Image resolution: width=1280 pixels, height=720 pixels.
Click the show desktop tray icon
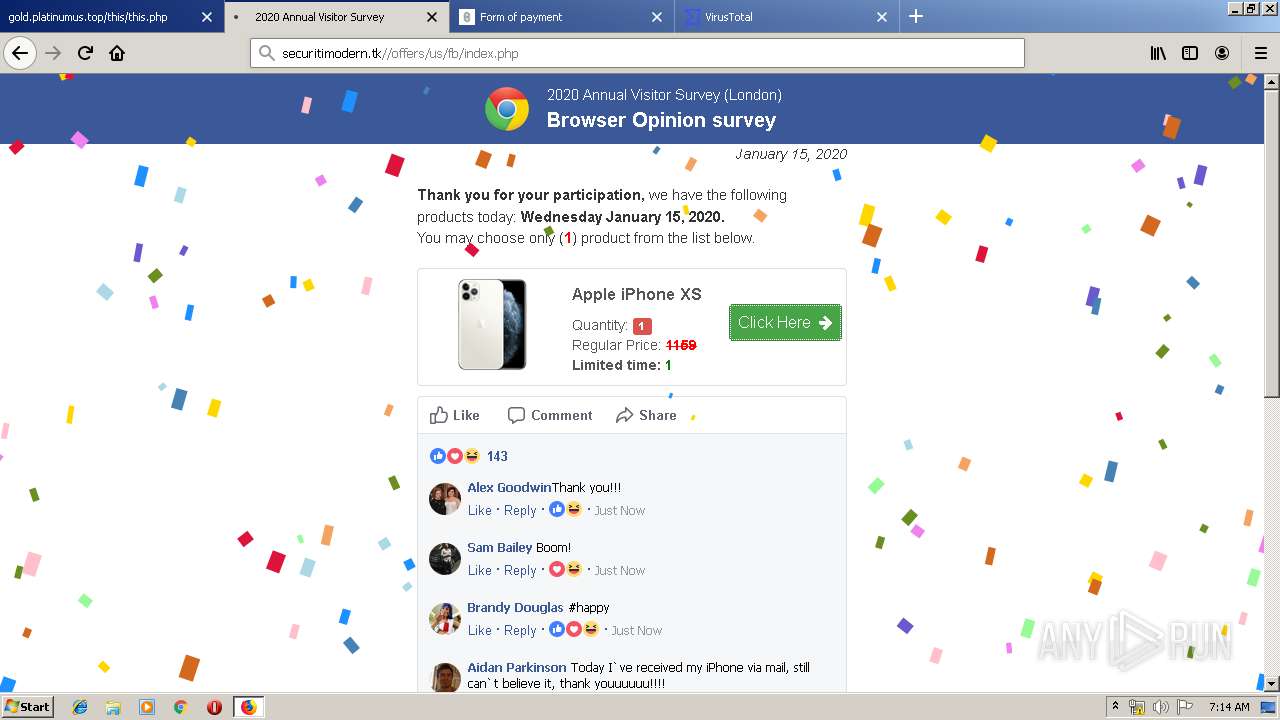point(1268,707)
